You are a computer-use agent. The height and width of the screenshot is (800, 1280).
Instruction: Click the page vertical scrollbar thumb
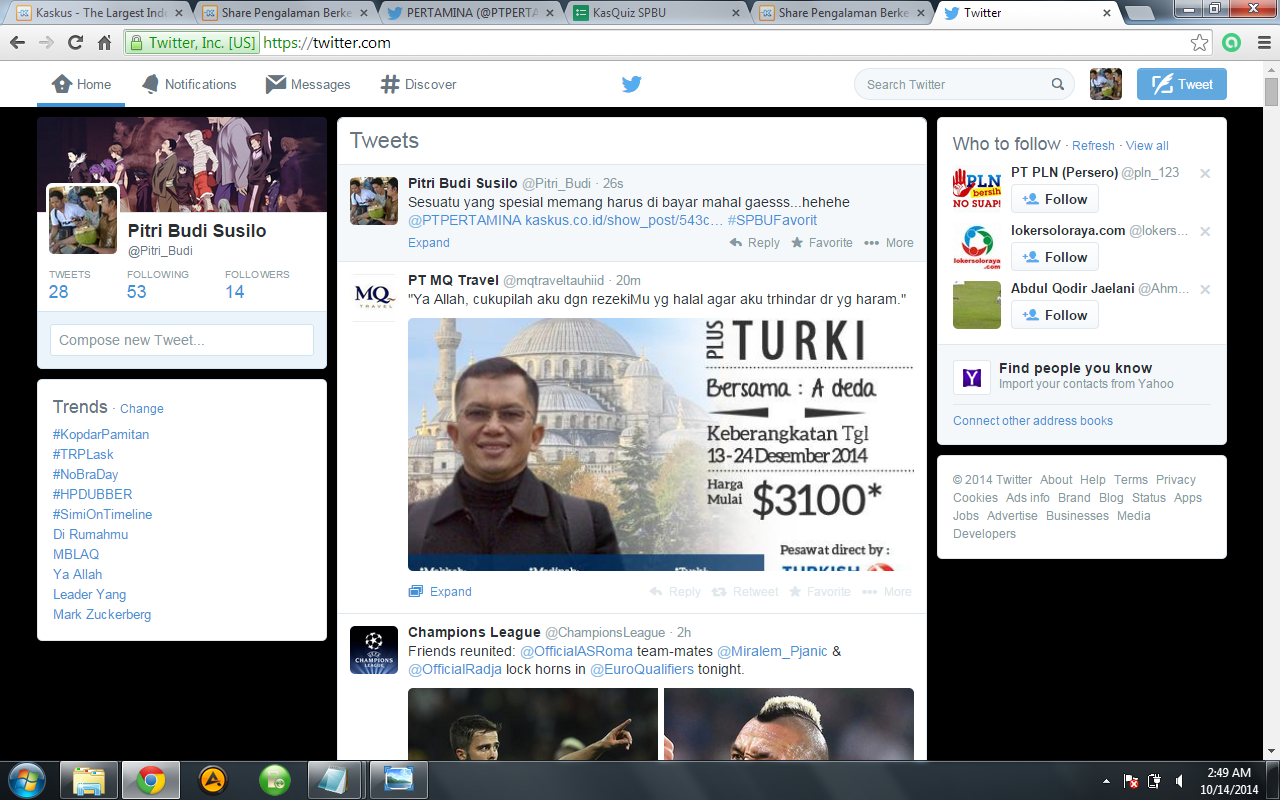[1271, 92]
